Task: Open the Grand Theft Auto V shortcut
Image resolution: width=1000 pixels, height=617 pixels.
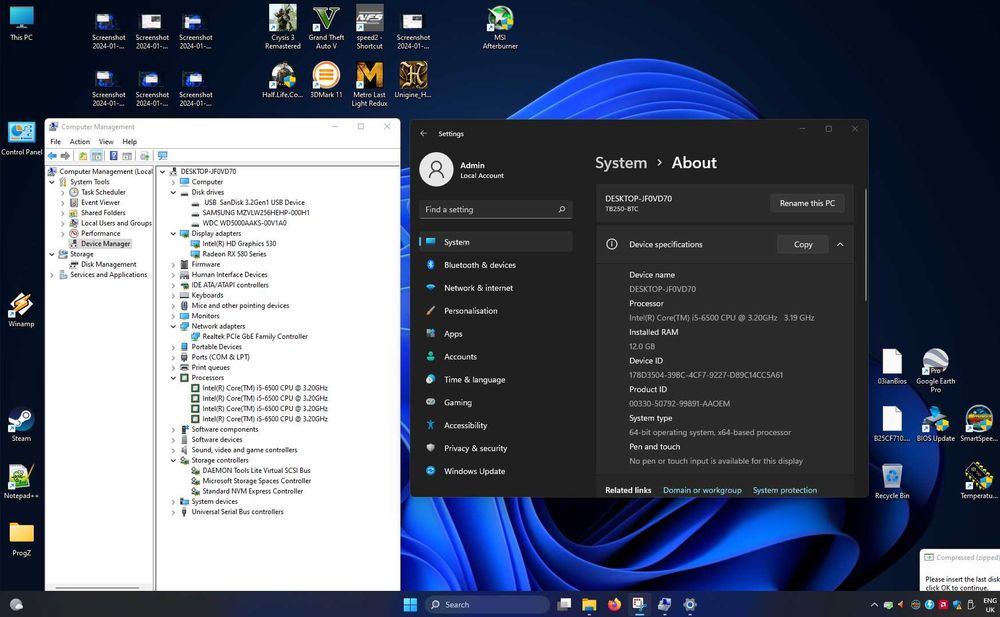Action: 326,20
